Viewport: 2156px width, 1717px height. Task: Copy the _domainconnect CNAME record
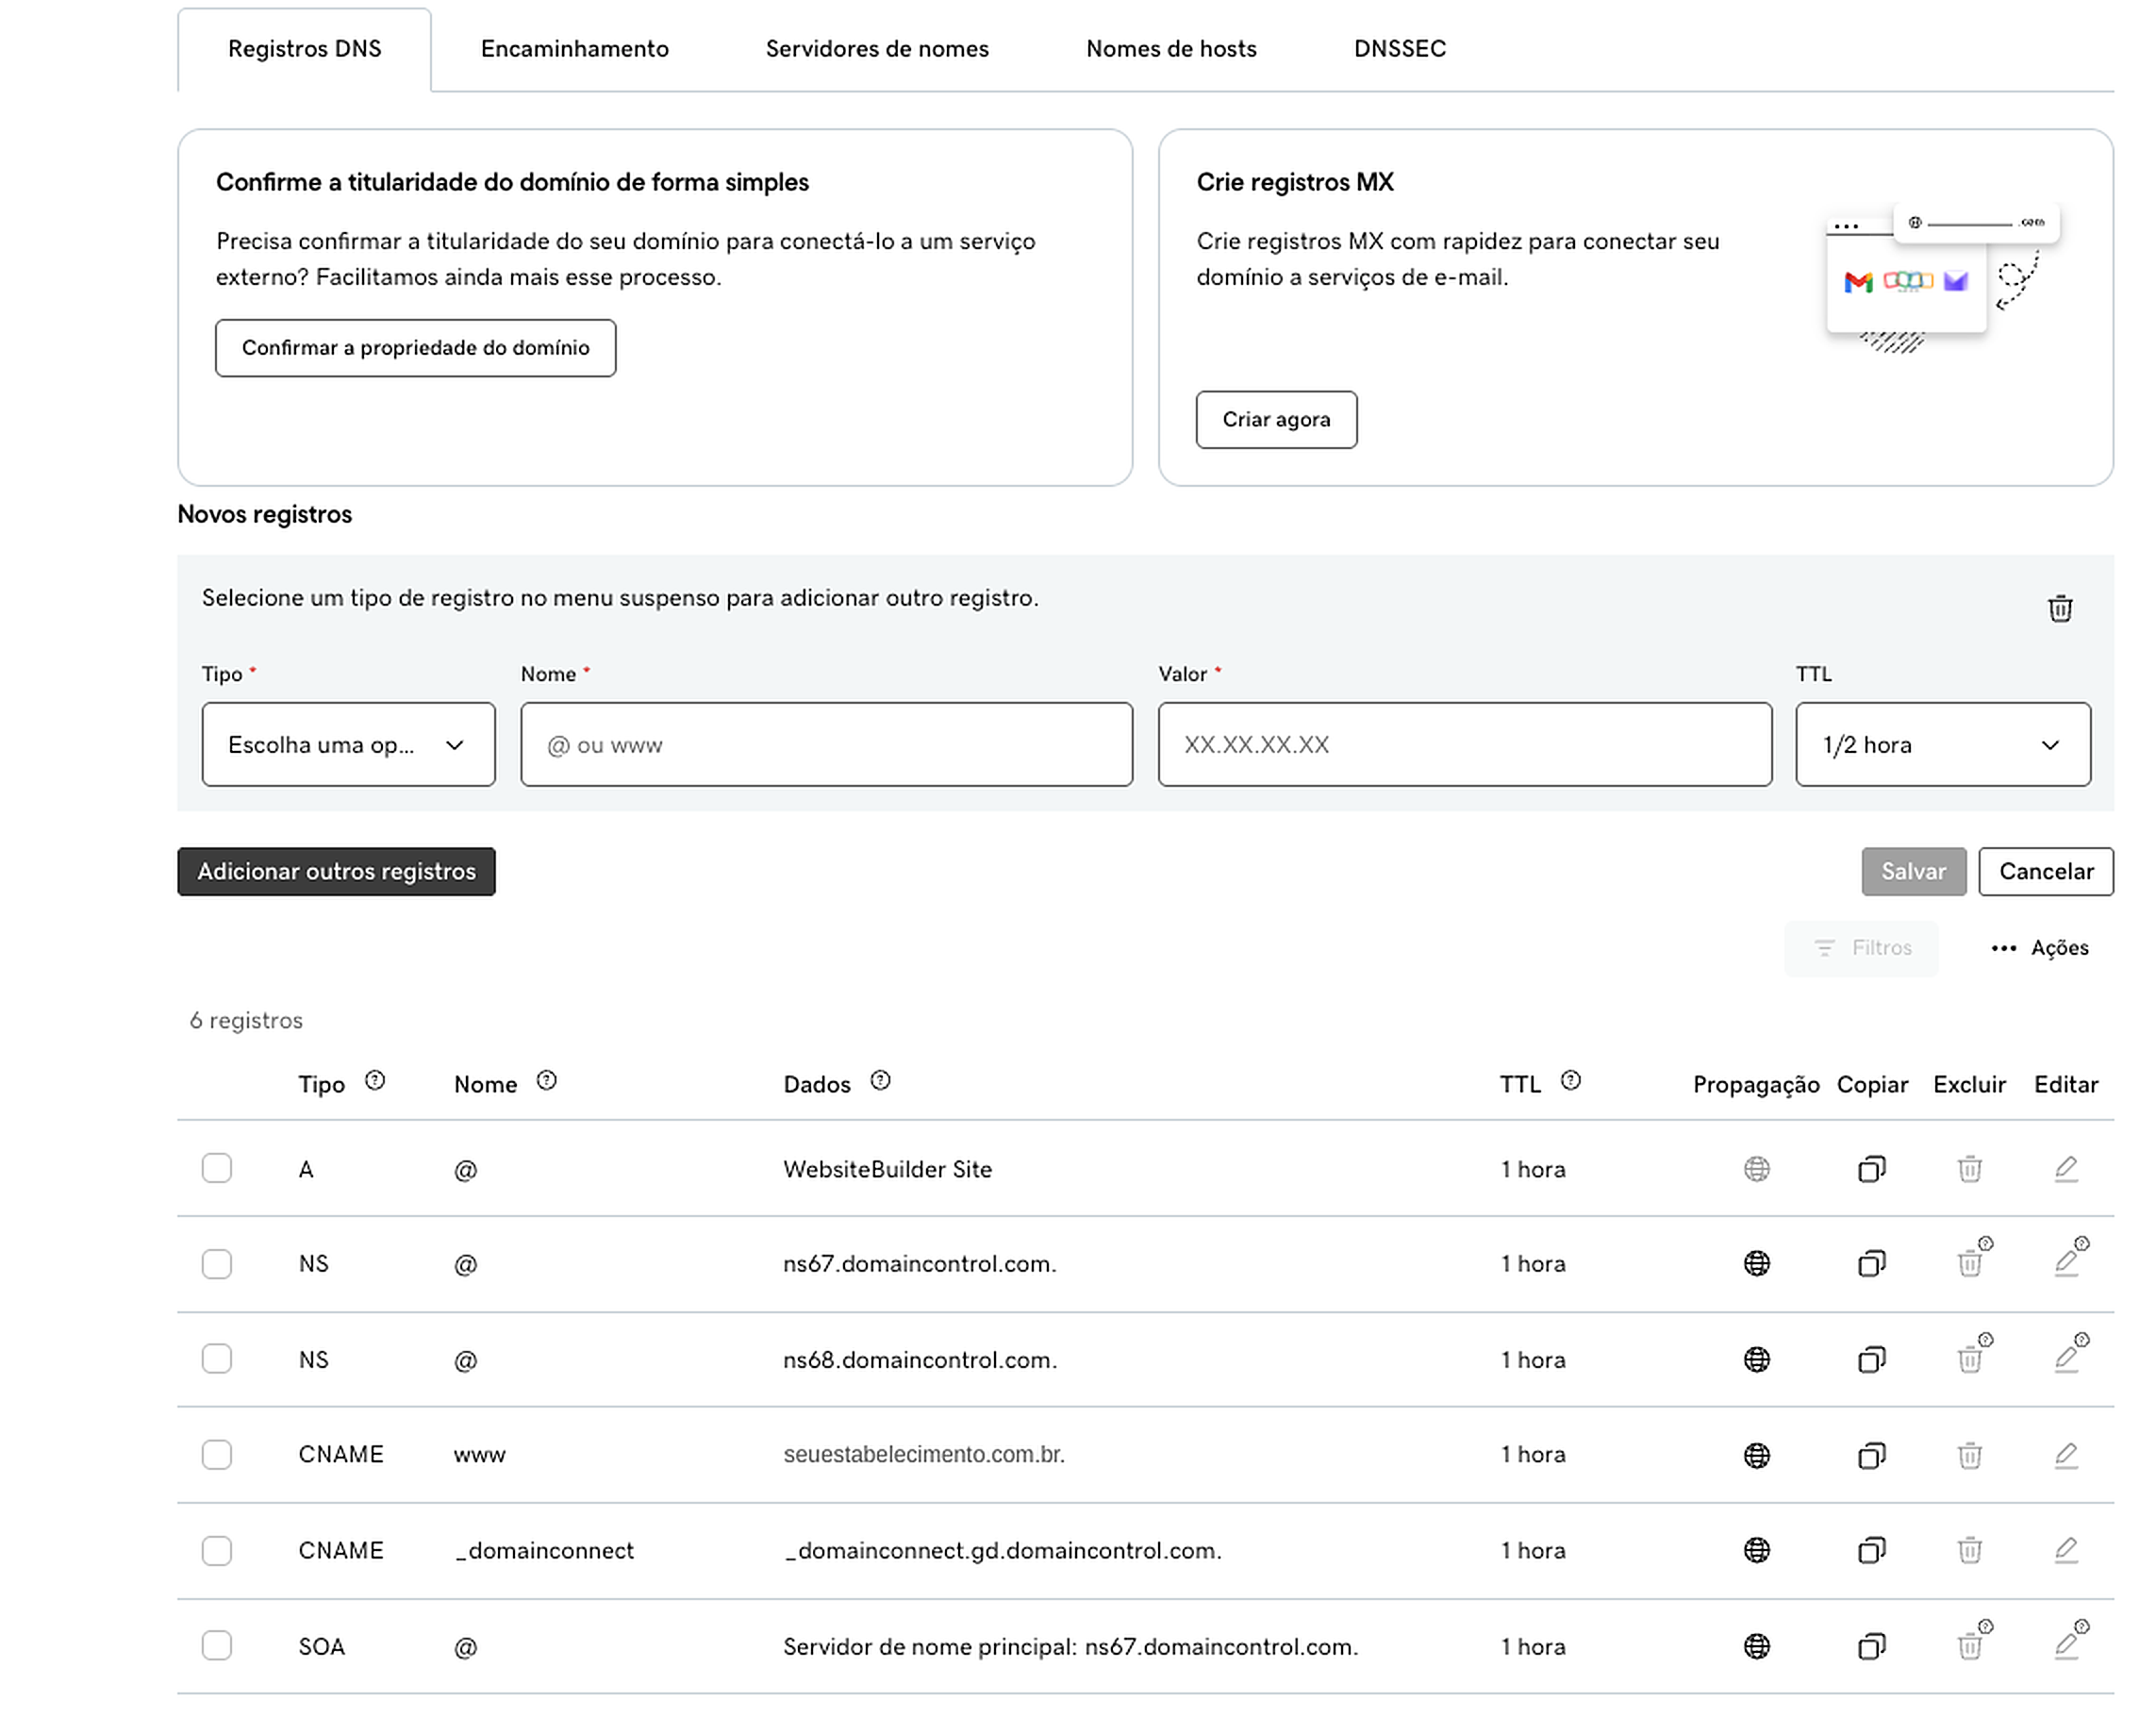[1871, 1550]
